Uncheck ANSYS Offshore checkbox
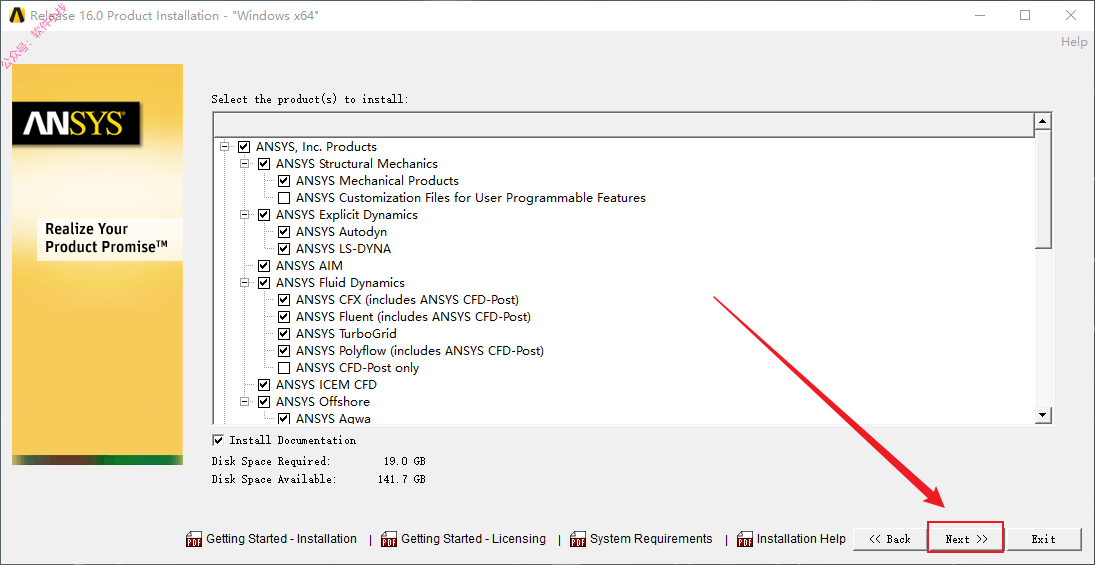This screenshot has height=565, width=1095. [x=263, y=402]
